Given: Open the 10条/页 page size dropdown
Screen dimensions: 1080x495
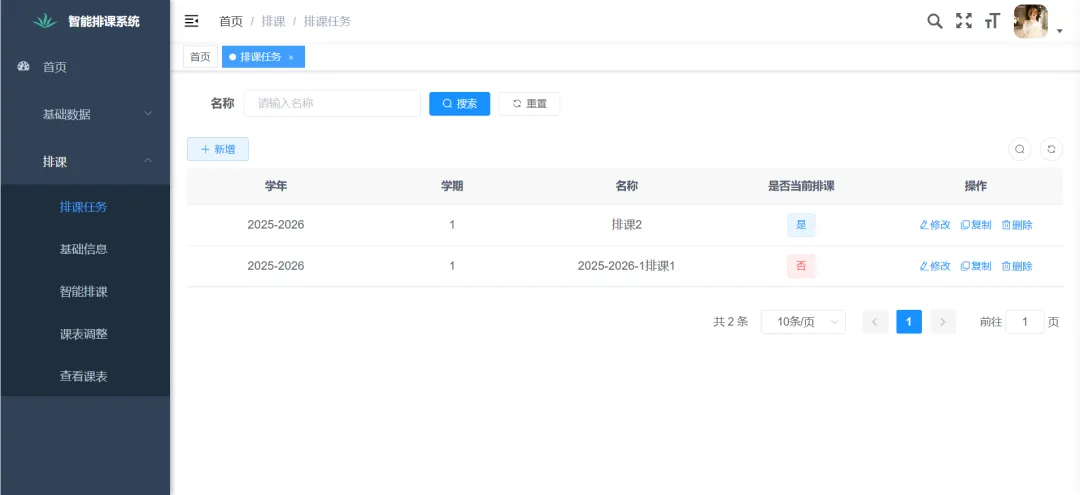Looking at the screenshot, I should [803, 322].
